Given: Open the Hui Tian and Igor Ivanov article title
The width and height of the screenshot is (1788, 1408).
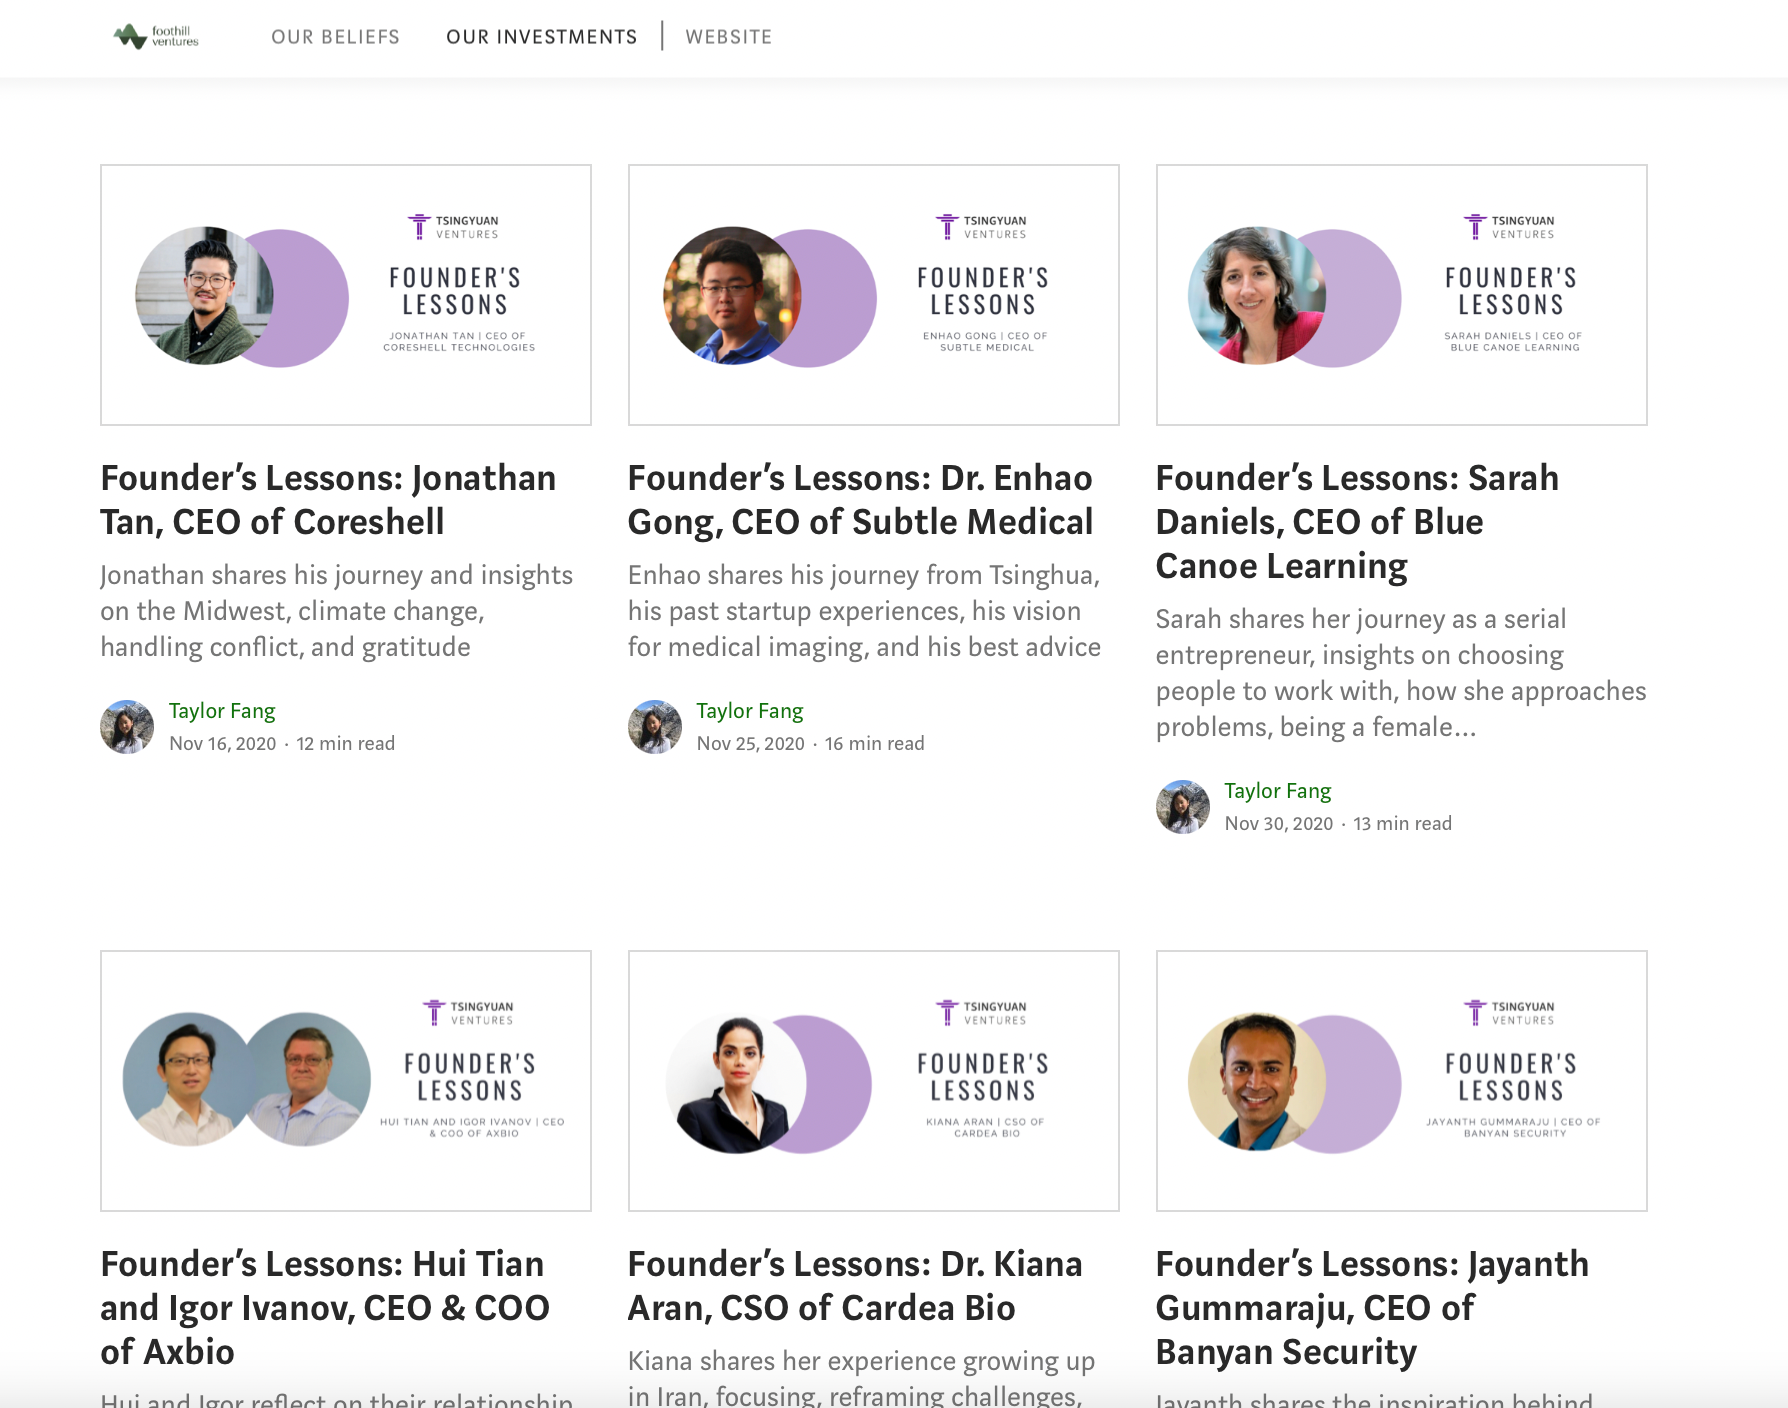Looking at the screenshot, I should click(325, 1307).
